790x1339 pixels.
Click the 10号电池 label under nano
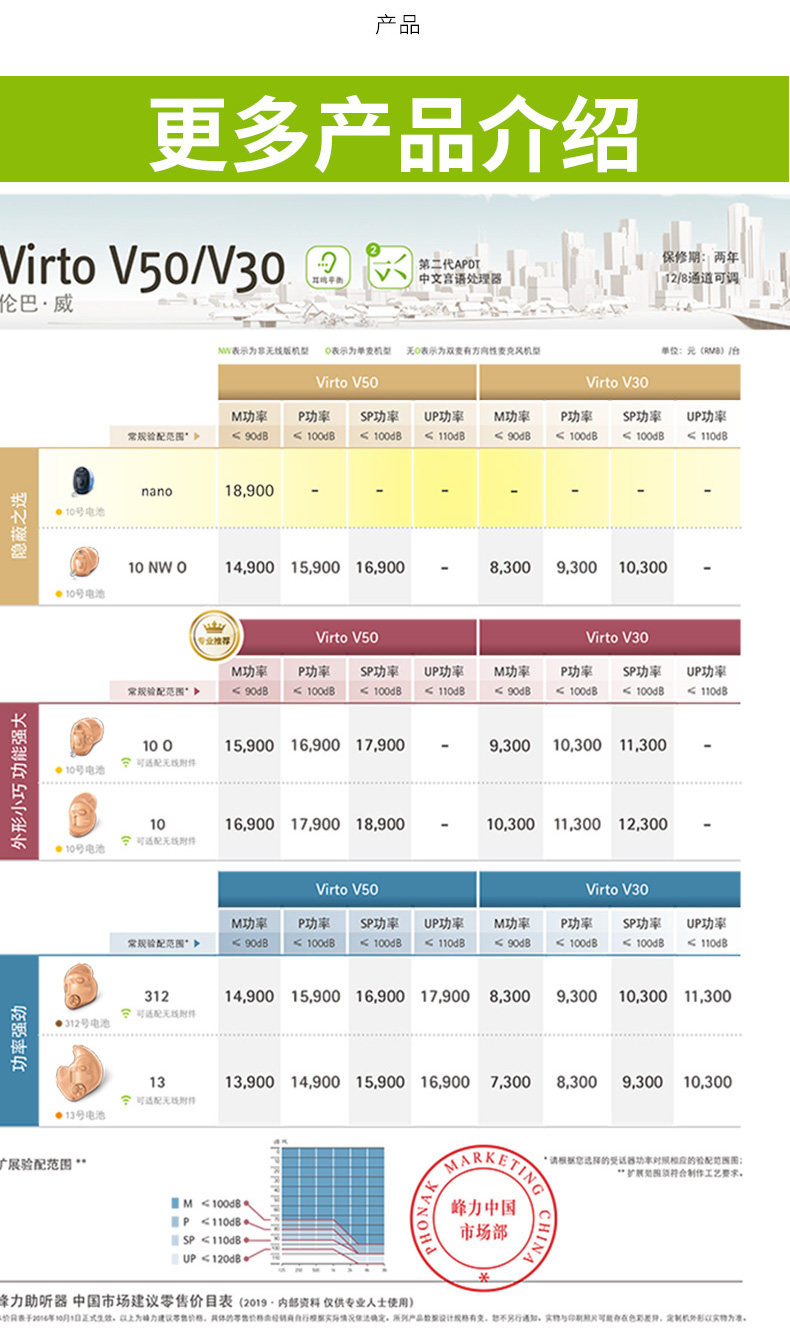click(x=80, y=511)
